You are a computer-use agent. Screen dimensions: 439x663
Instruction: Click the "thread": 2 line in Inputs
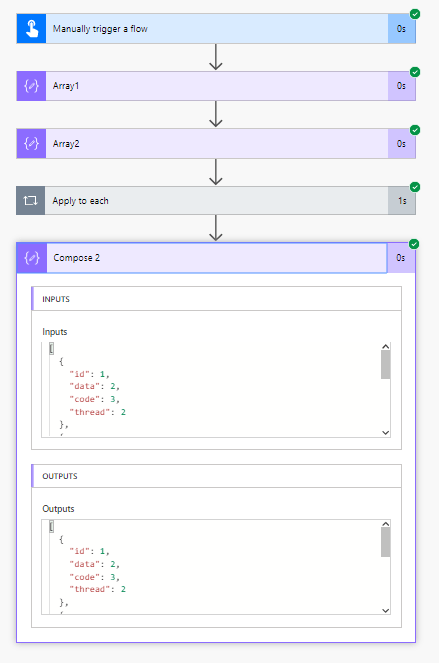click(98, 412)
